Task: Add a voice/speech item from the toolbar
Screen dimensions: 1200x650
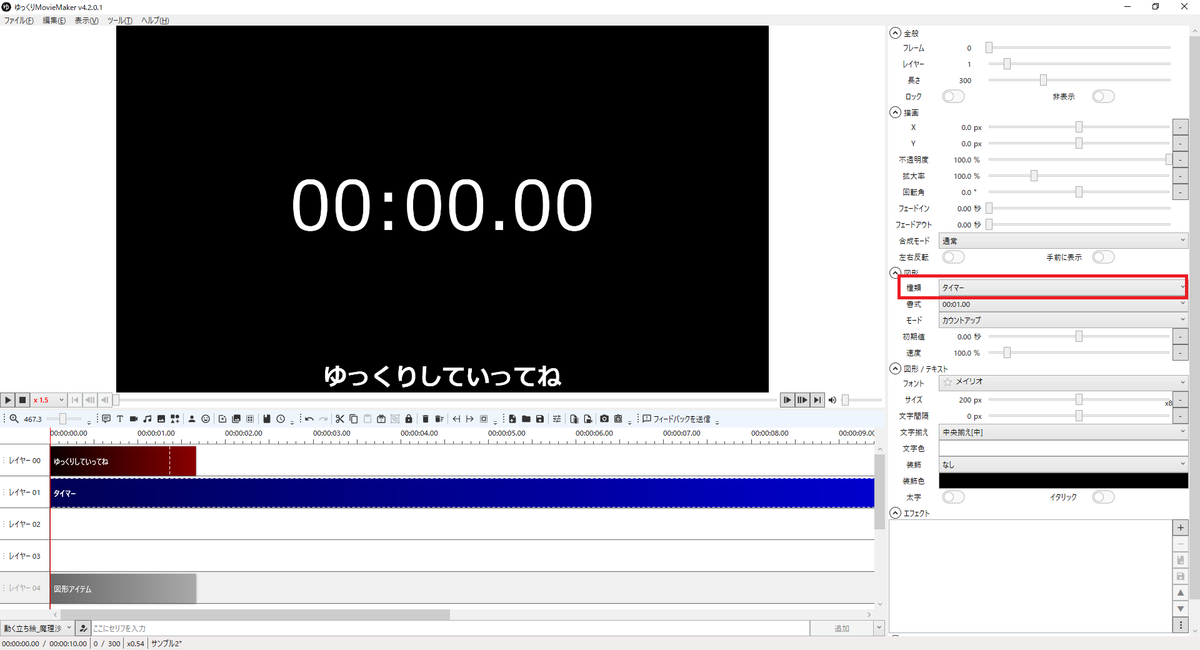Action: [x=106, y=418]
